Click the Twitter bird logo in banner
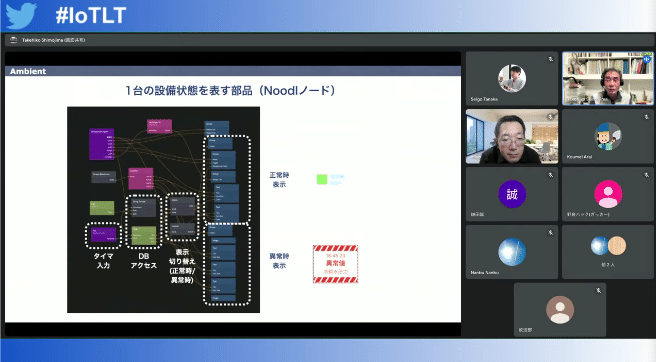Image resolution: width=656 pixels, height=362 pixels. [x=21, y=15]
